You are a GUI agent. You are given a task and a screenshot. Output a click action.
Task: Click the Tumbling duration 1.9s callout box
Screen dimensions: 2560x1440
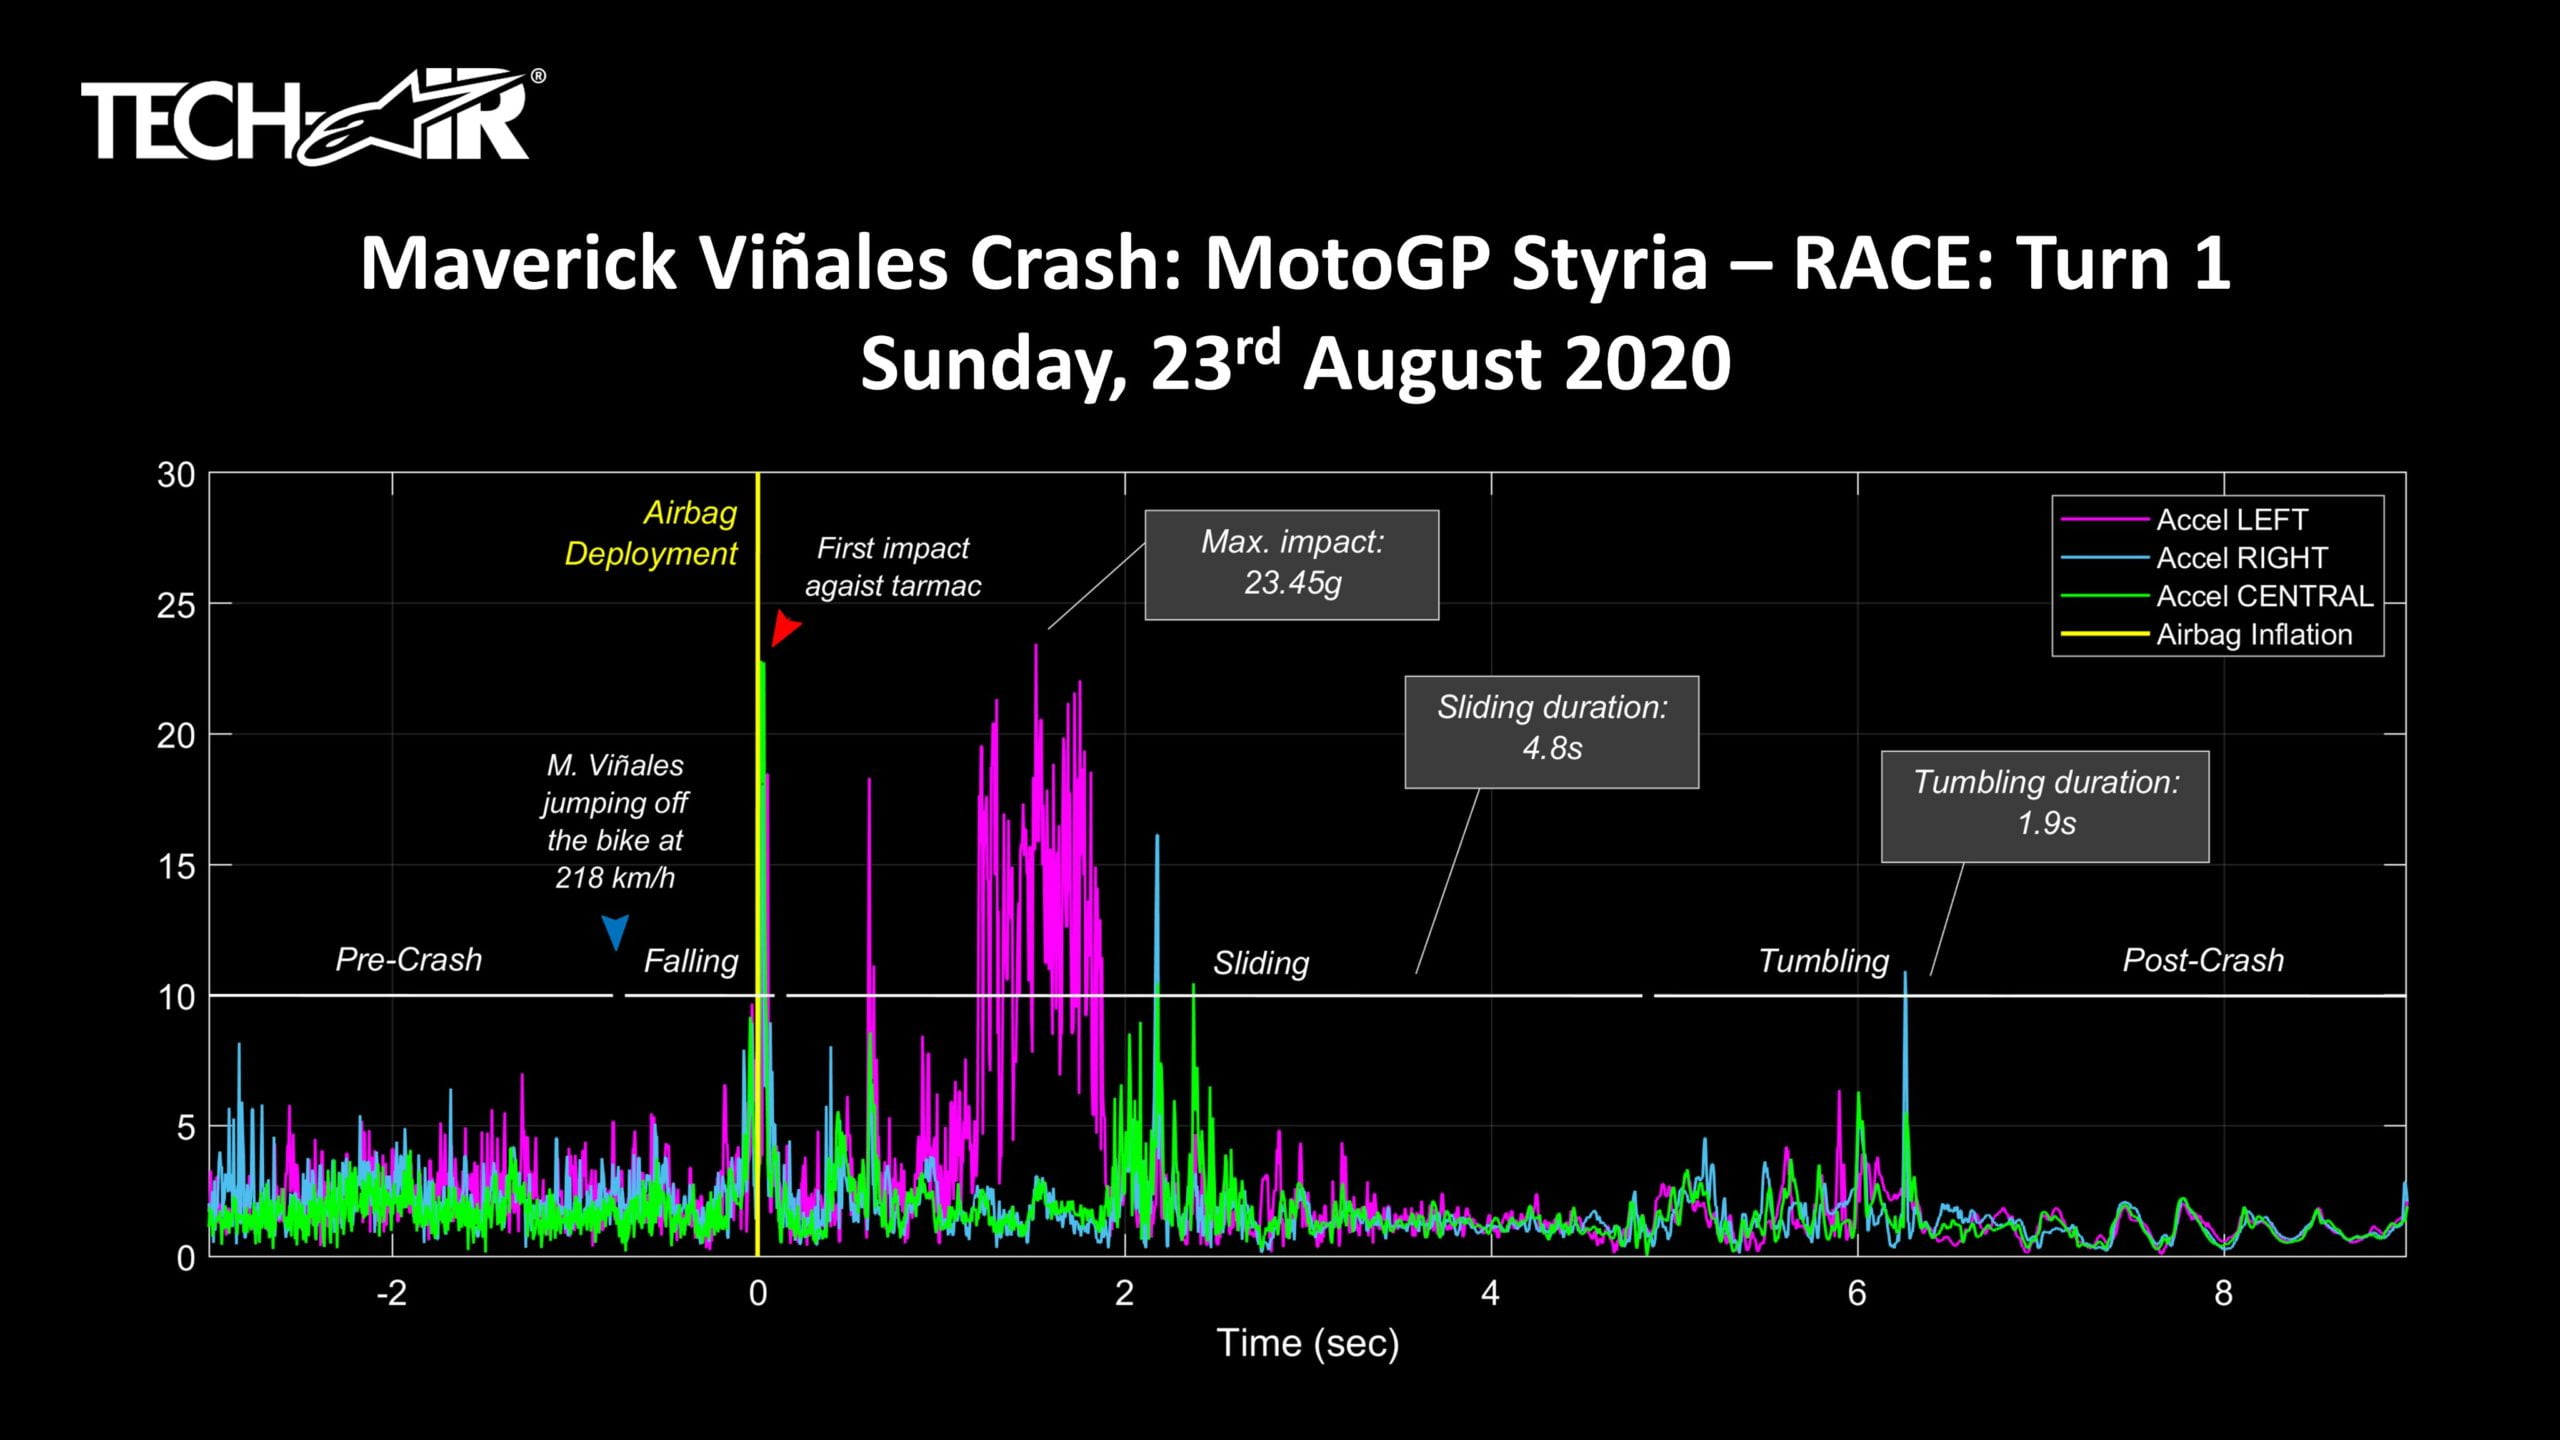click(2044, 805)
